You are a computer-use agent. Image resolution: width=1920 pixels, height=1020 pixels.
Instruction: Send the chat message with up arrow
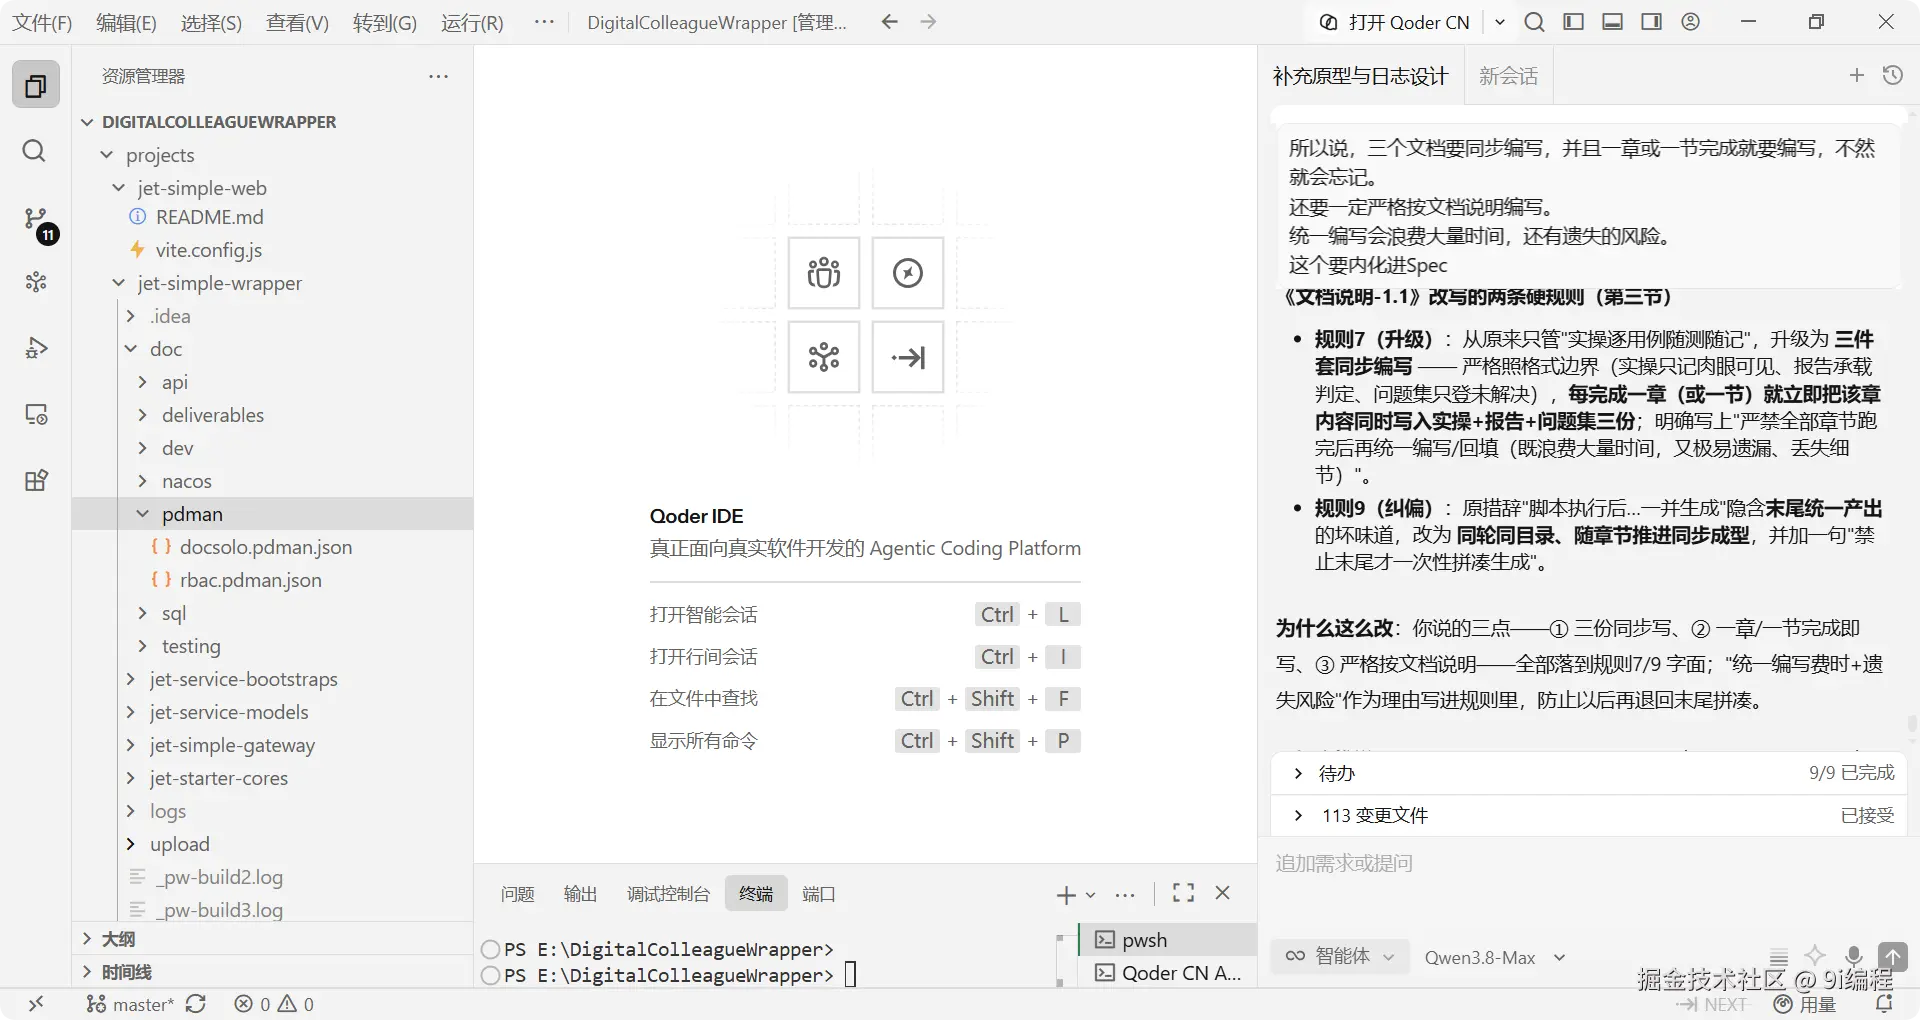(1893, 956)
